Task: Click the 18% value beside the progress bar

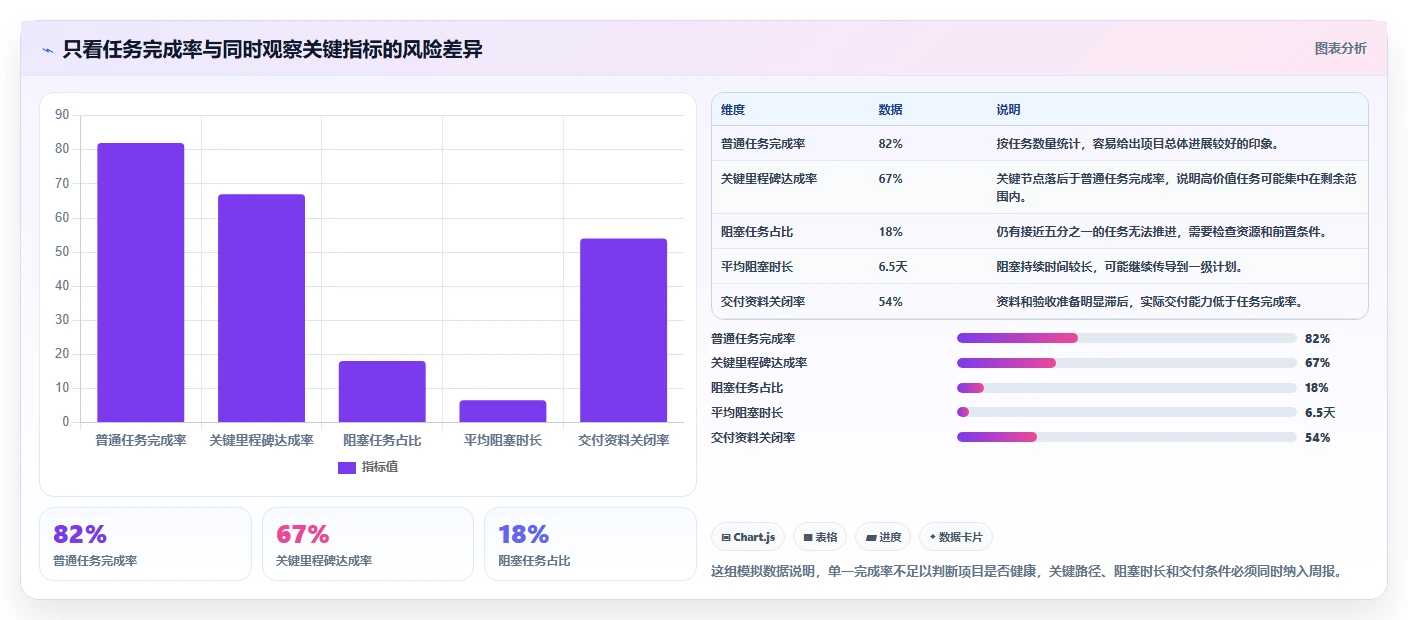Action: (x=1317, y=388)
